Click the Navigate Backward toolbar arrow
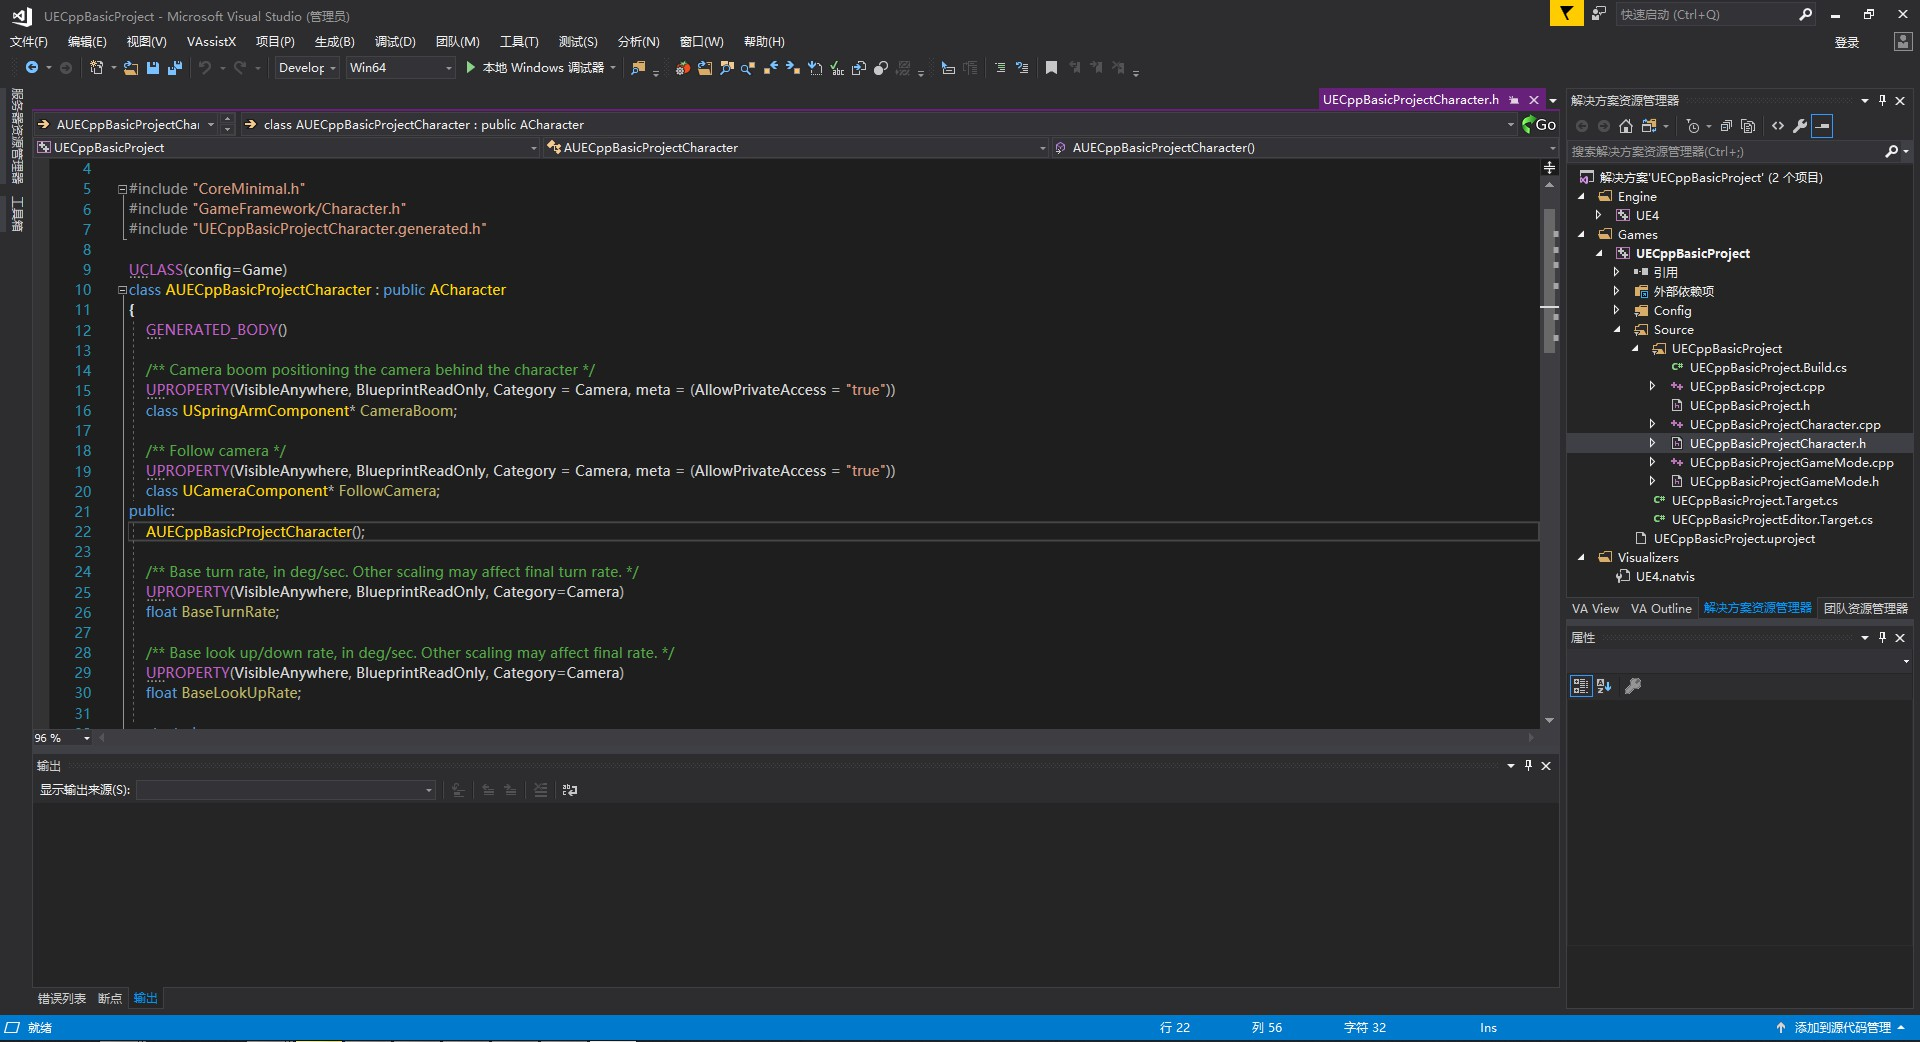This screenshot has width=1920, height=1042. (x=32, y=67)
